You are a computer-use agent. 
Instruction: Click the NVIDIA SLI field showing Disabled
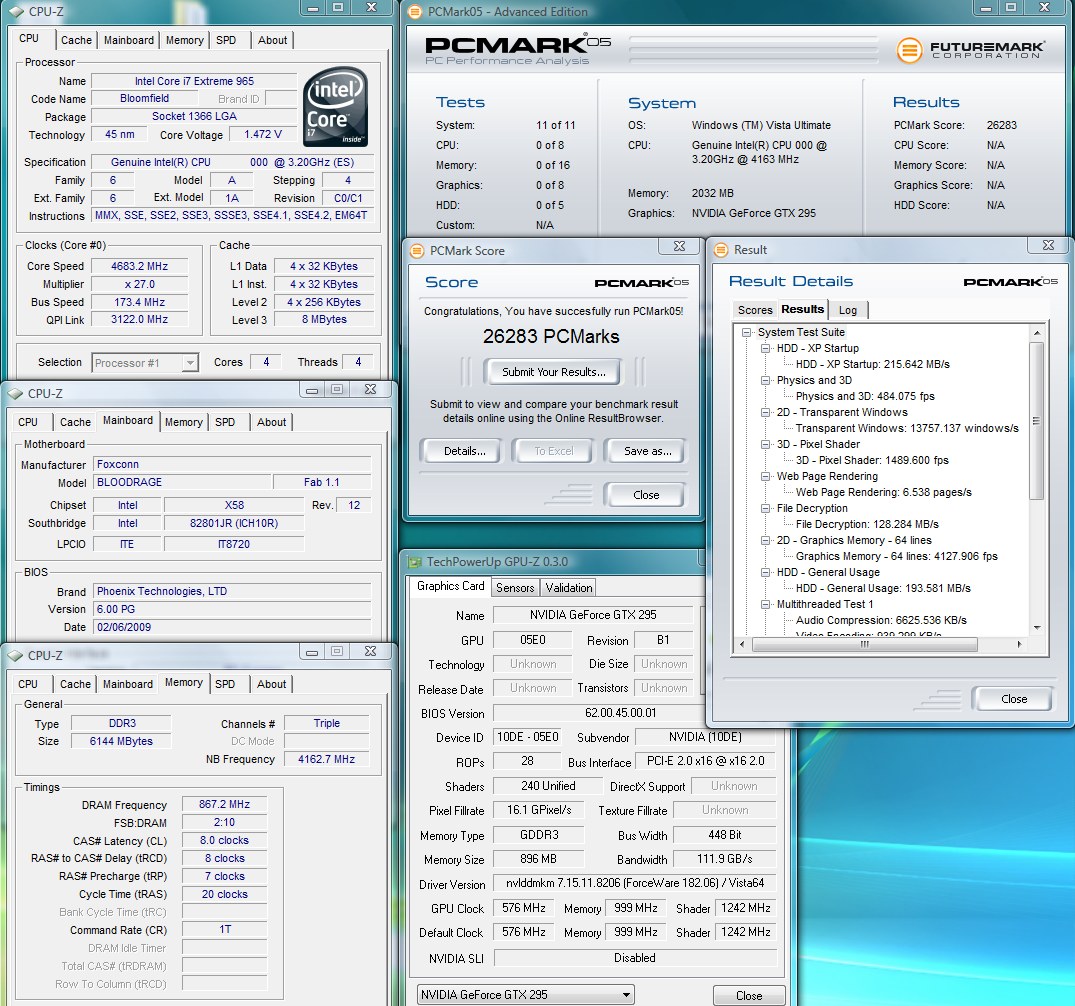coord(635,958)
